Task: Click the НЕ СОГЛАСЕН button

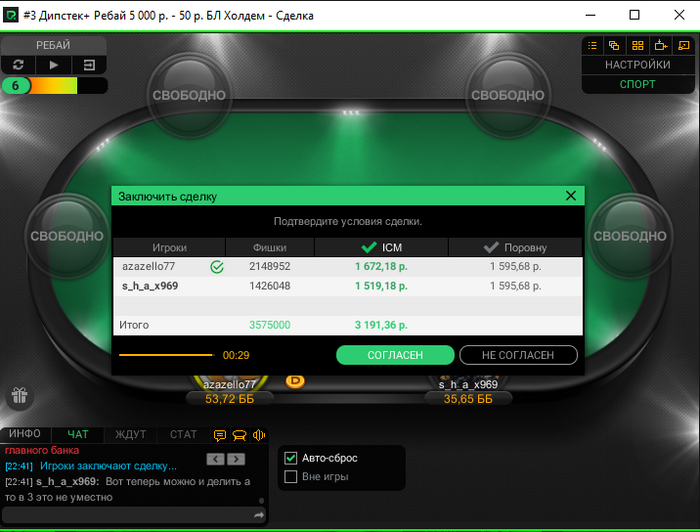Action: point(518,355)
